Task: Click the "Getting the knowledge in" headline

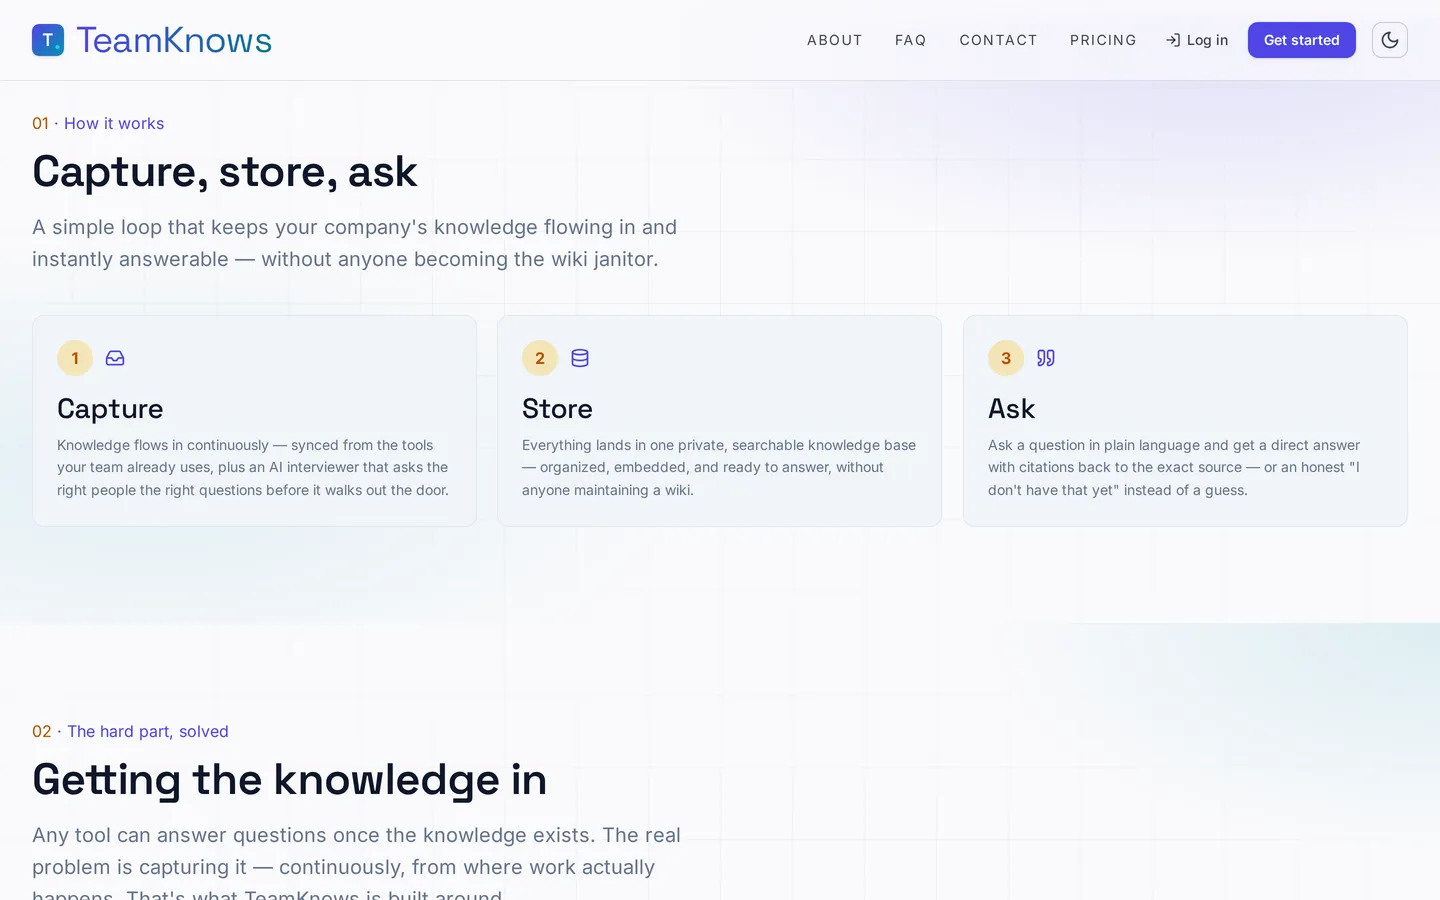Action: click(x=290, y=779)
